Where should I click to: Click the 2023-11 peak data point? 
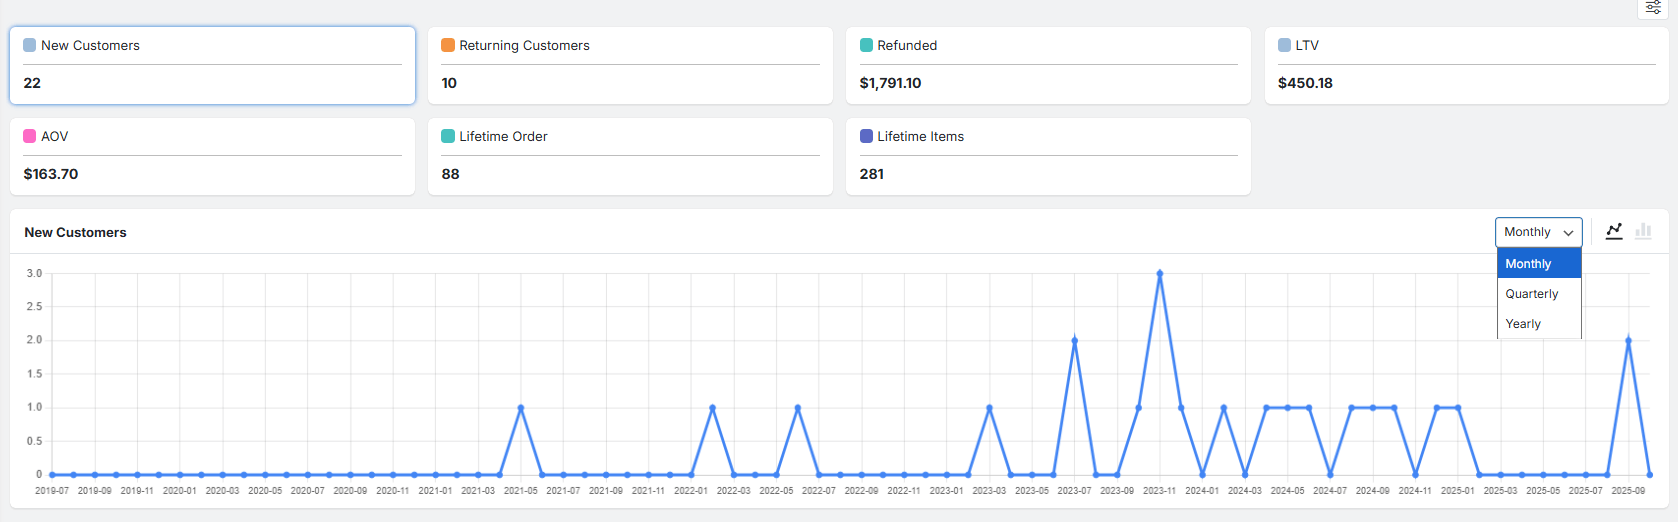1160,273
